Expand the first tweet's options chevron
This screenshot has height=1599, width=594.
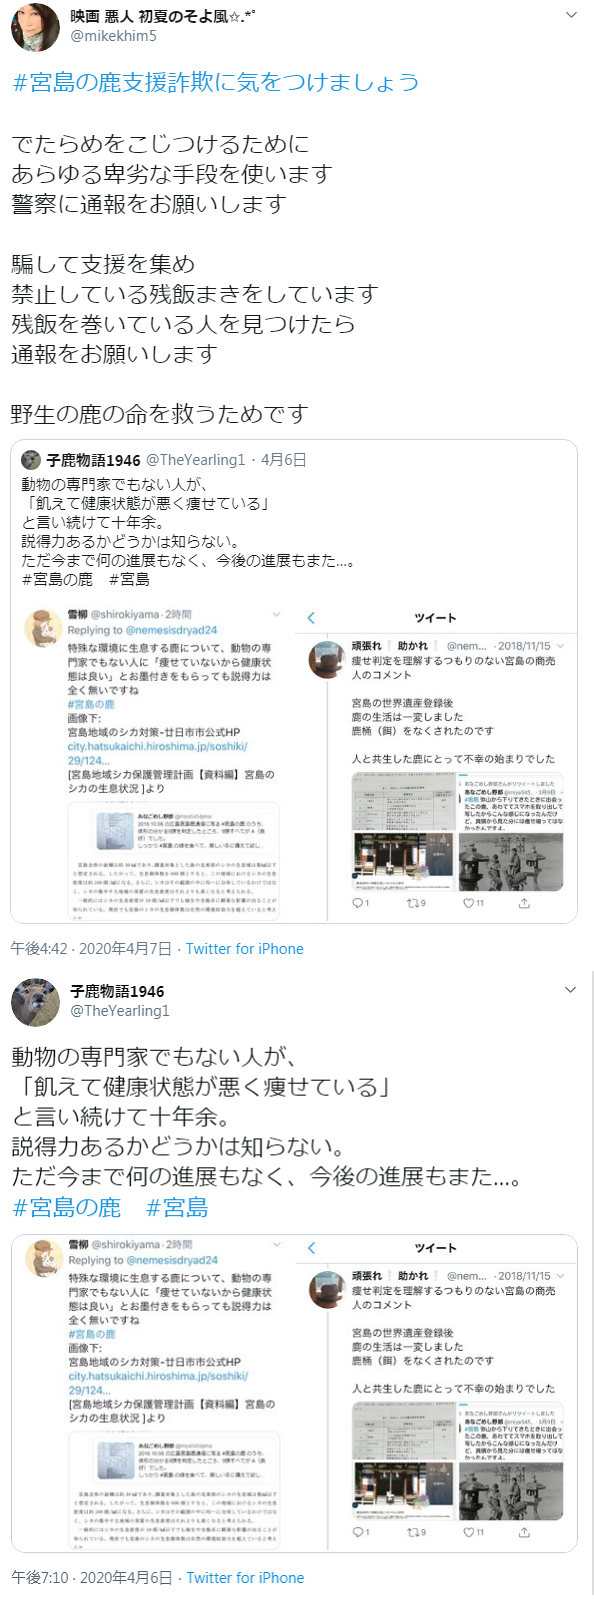click(x=571, y=16)
